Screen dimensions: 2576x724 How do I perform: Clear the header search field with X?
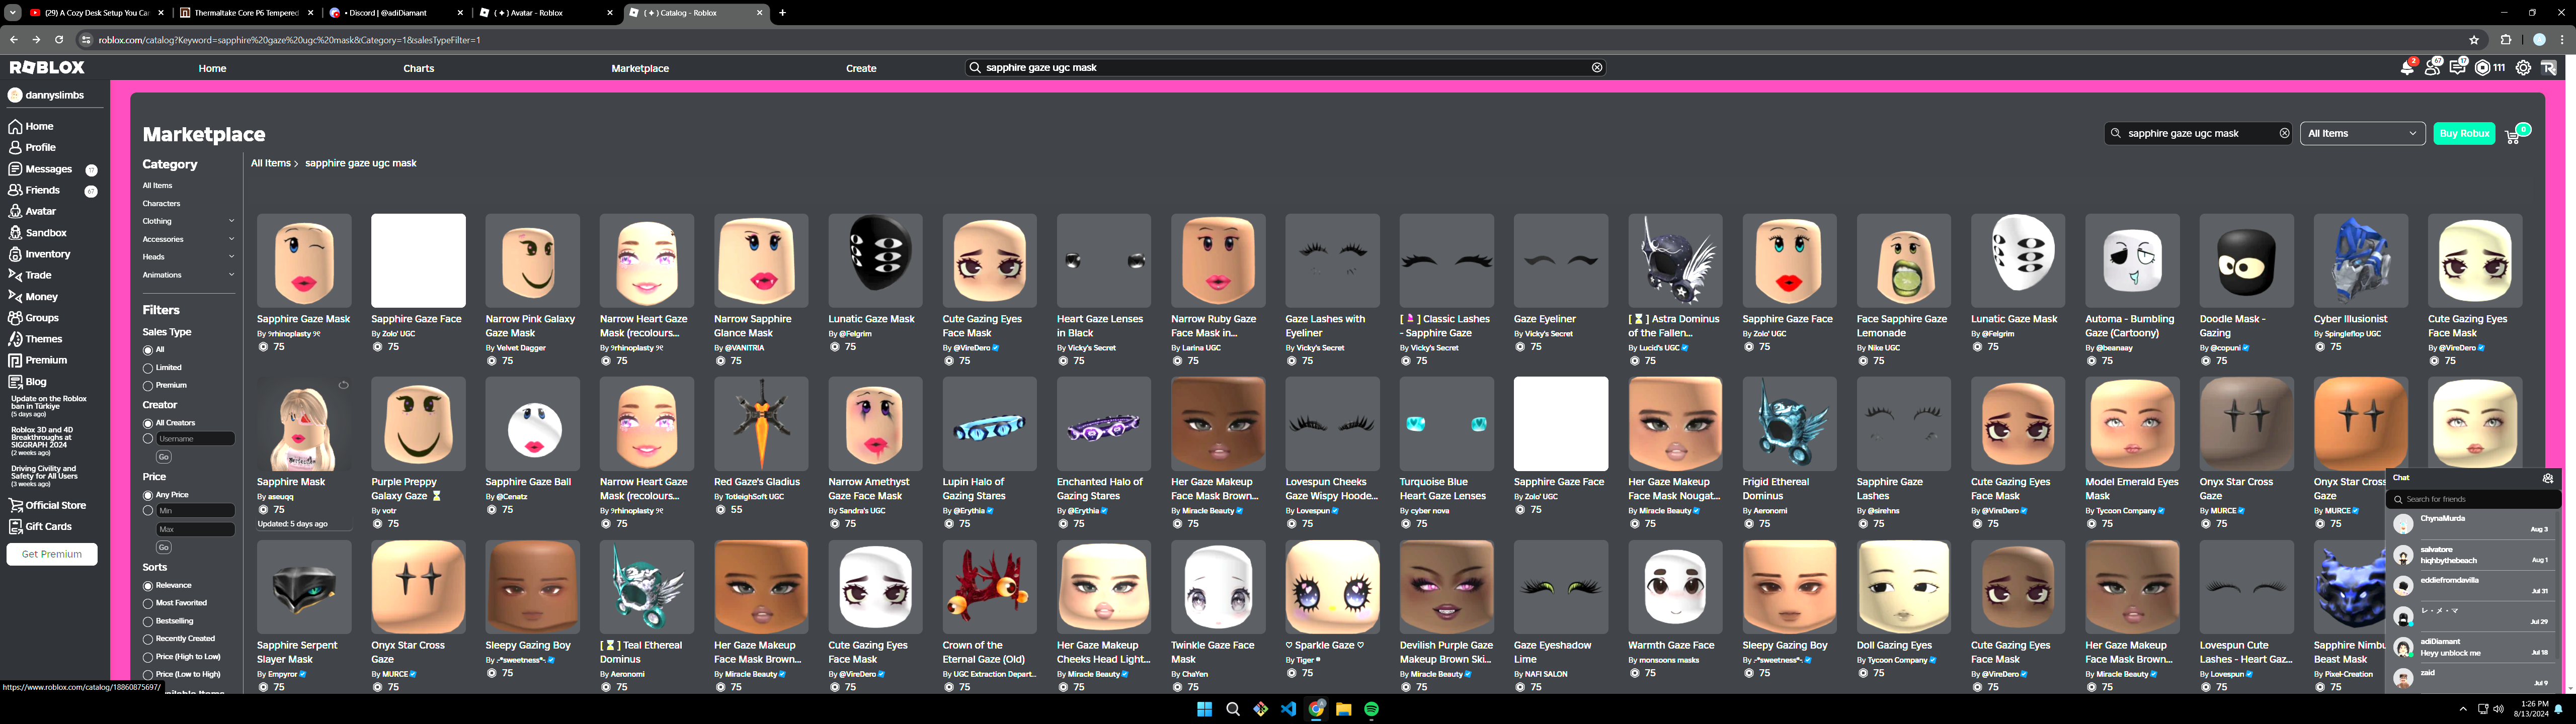1597,68
